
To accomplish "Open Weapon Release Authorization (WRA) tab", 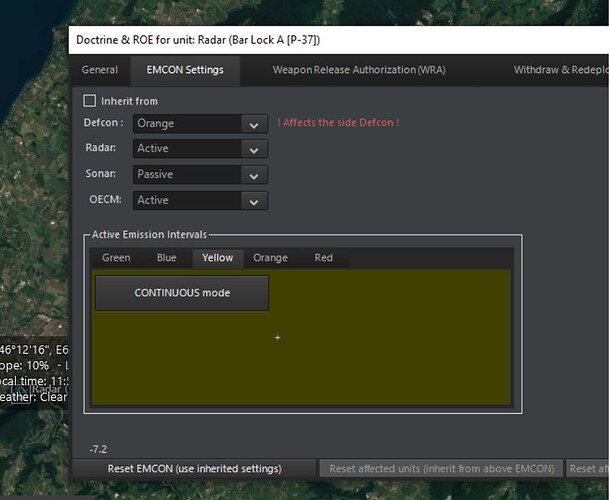I will pyautogui.click(x=359, y=70).
